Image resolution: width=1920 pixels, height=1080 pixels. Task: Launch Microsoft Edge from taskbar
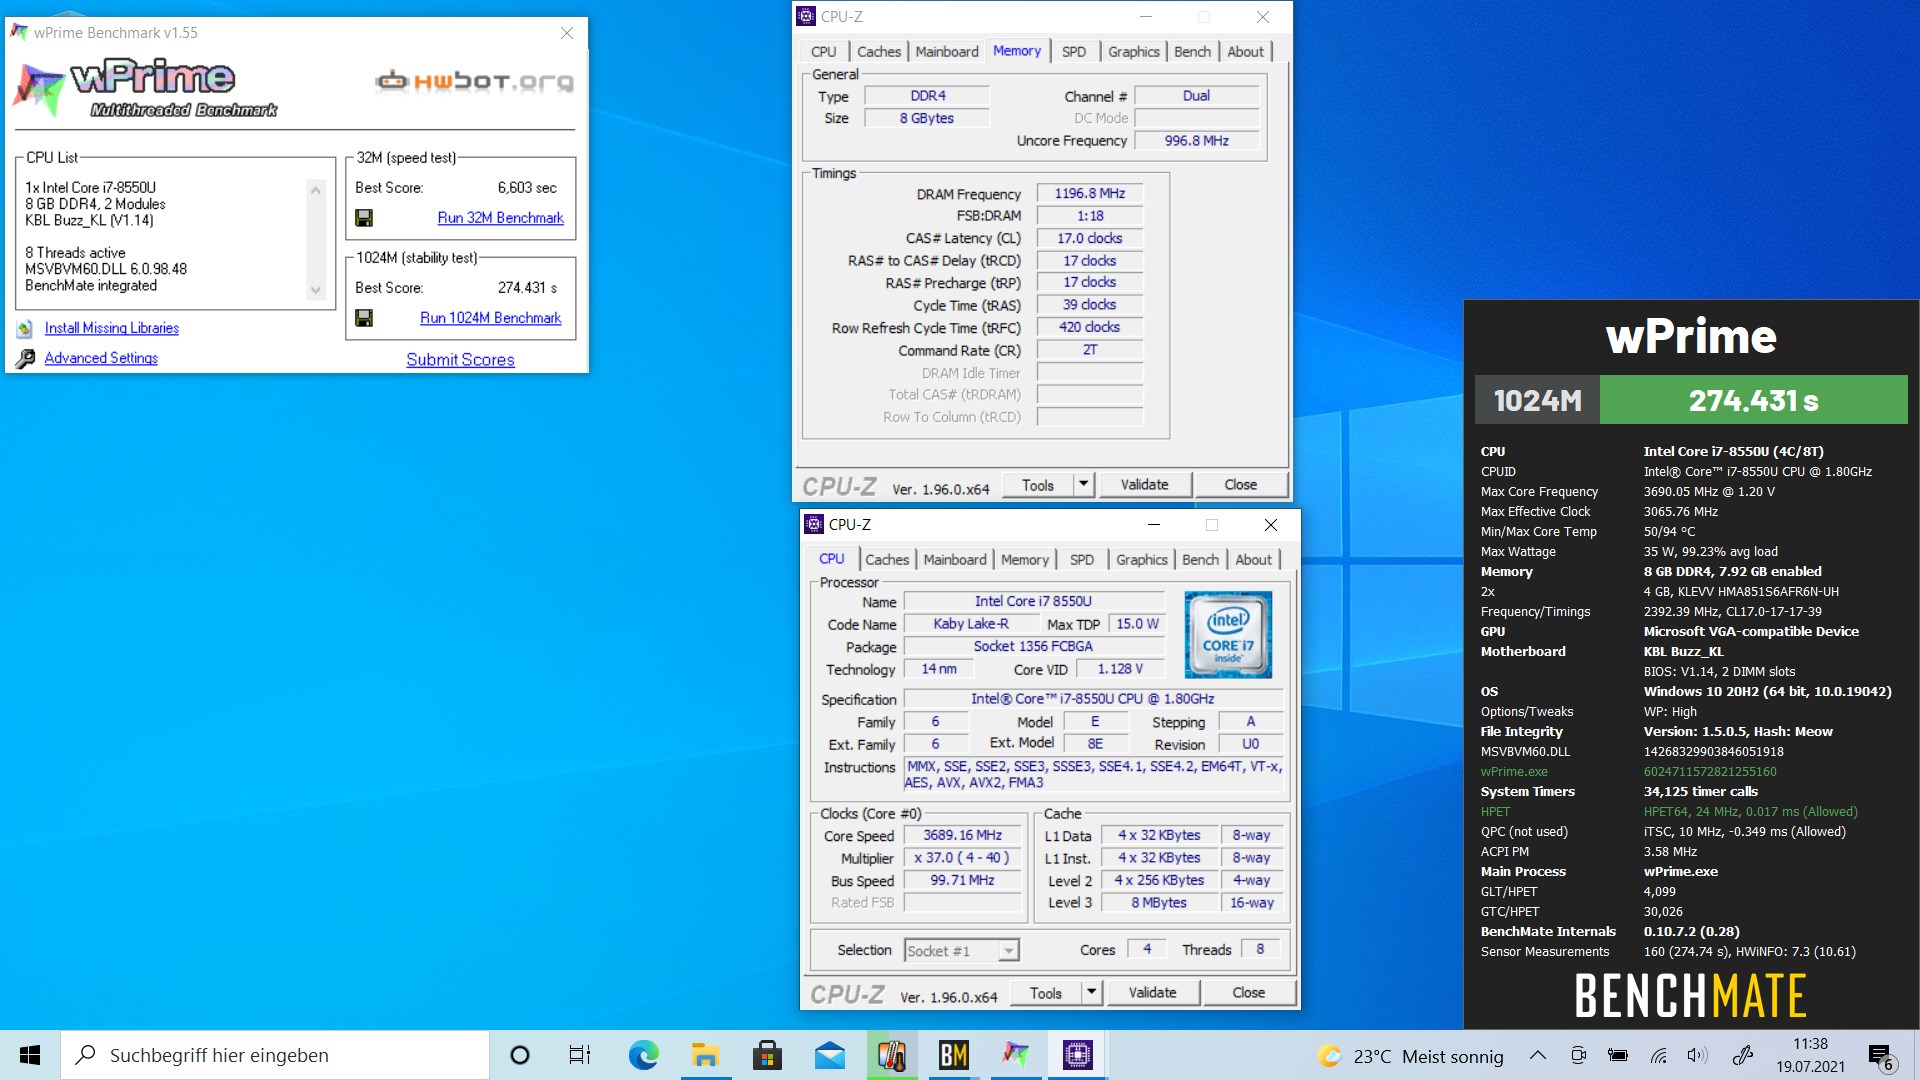[643, 1055]
